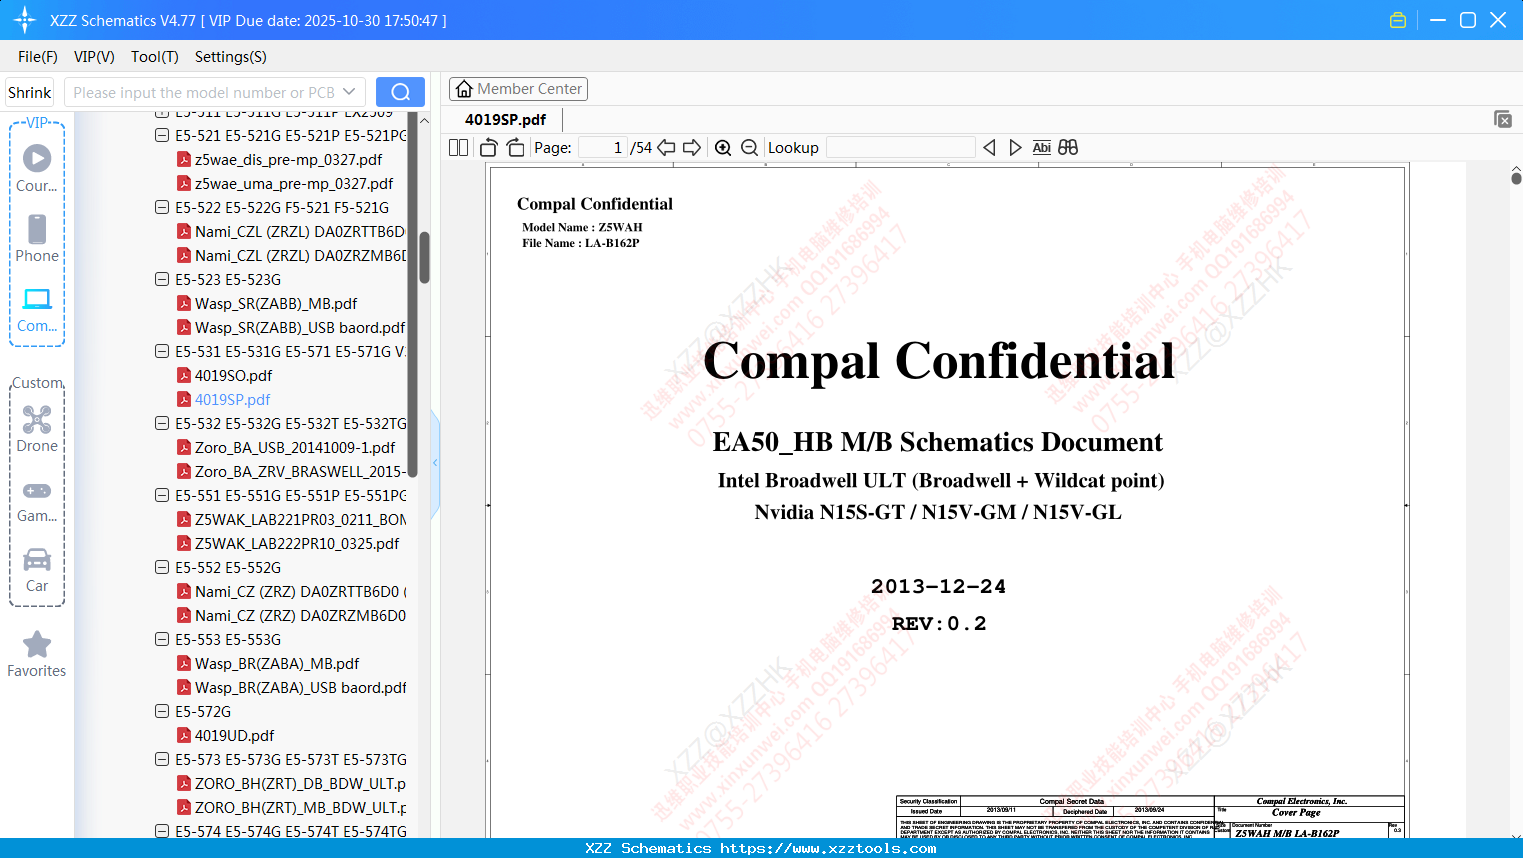Open the model number dropdown arrow
This screenshot has height=858, width=1523.
click(x=349, y=92)
